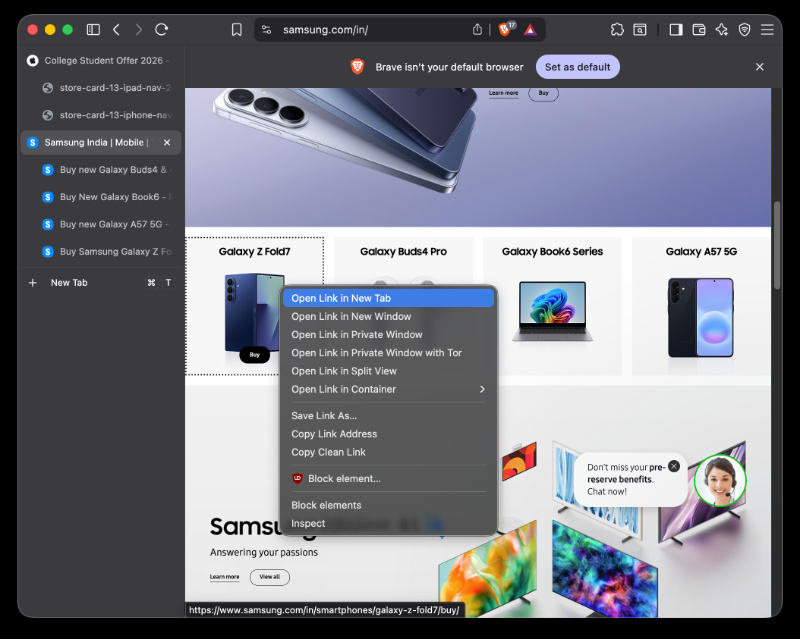Open the Brave Rewards triangle icon
The image size is (800, 639).
coord(531,30)
